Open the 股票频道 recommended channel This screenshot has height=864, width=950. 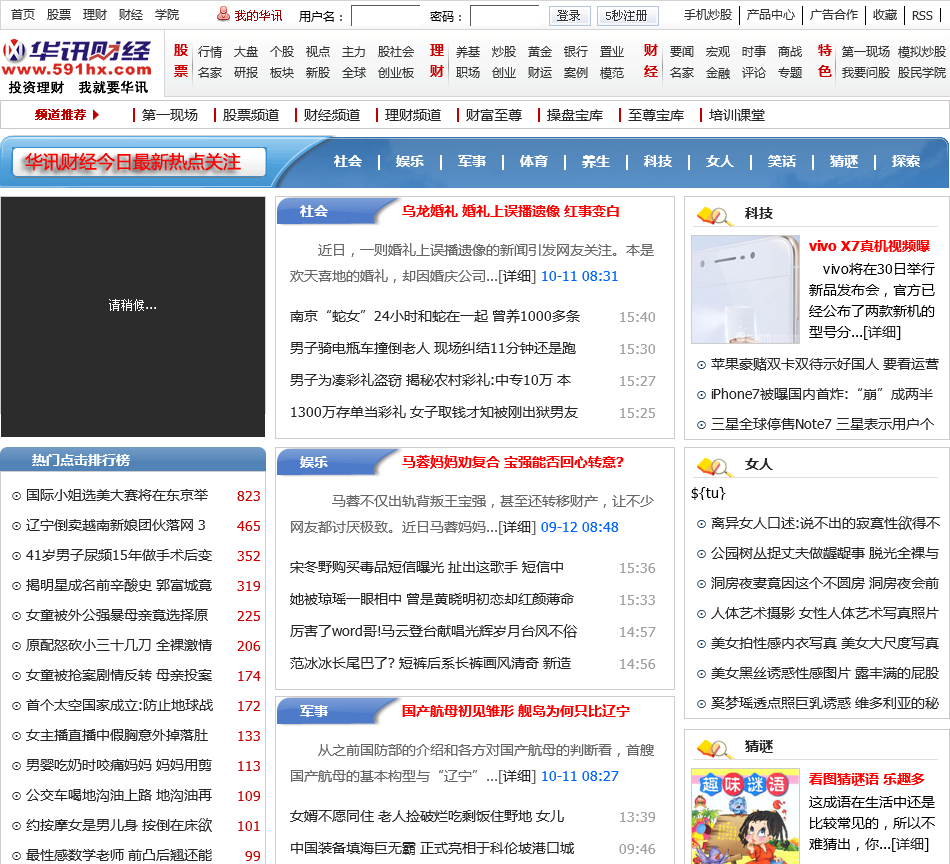tap(251, 115)
